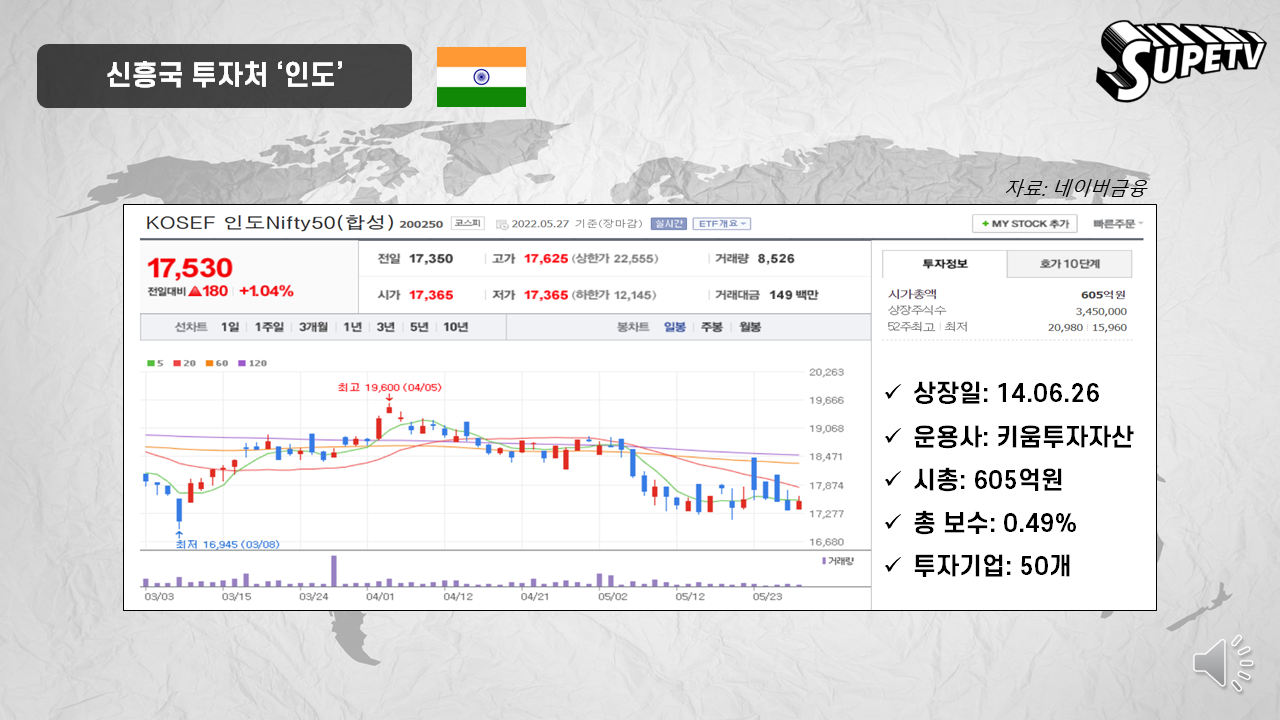Click the 거래량 legend in the volume chart

pyautogui.click(x=838, y=561)
